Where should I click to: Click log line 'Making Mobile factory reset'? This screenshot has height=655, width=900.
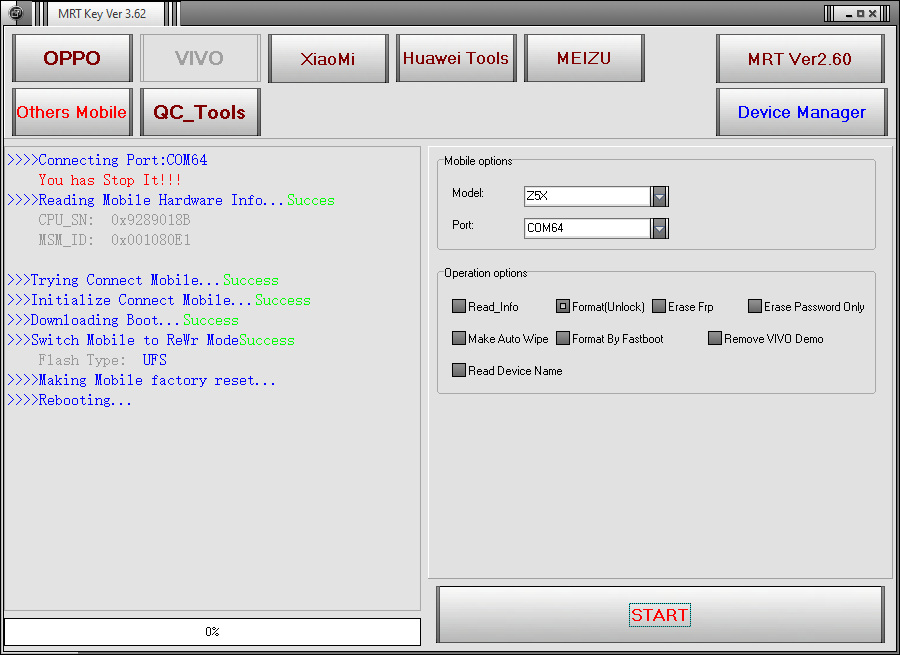[141, 381]
